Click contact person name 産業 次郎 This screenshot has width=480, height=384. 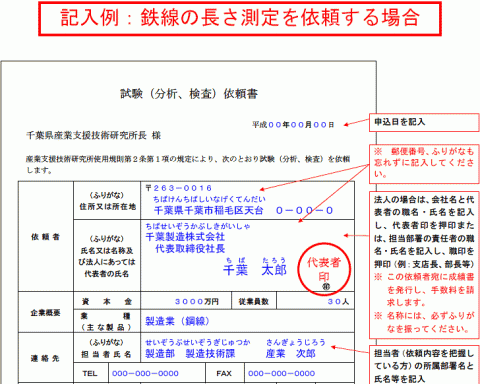291,354
